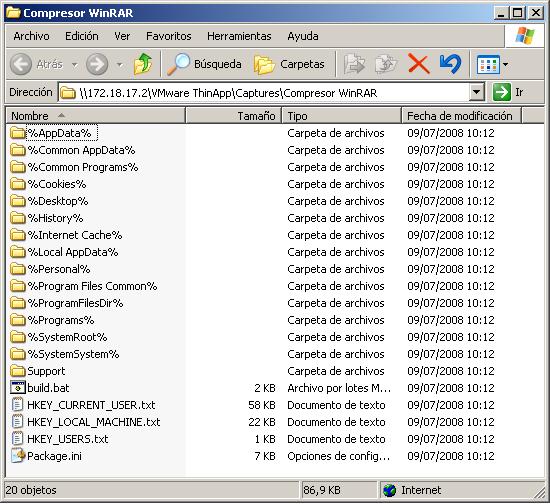Select the HKEY_CURRENT_USER.txt file icon
Screen dimensions: 550x504
(x=18, y=405)
